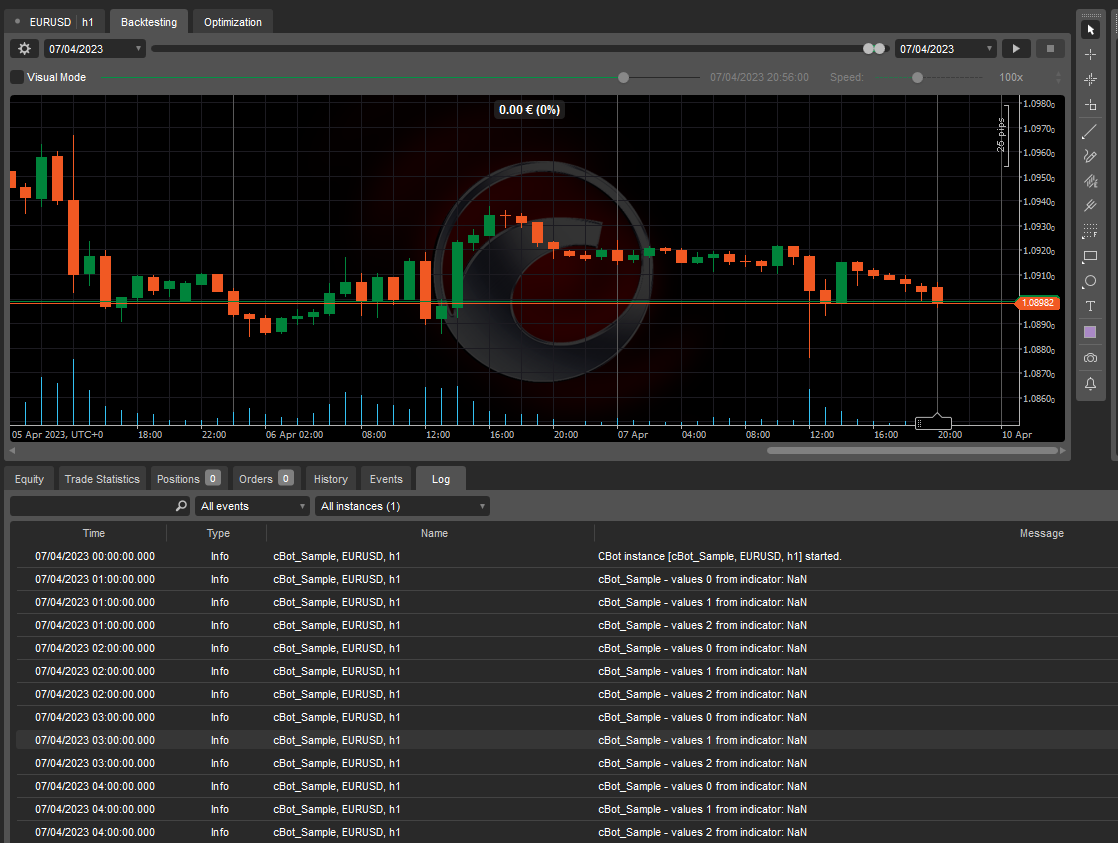This screenshot has height=843, width=1118.
Task: Click the 1.08982 current price label
Action: [x=1037, y=302]
